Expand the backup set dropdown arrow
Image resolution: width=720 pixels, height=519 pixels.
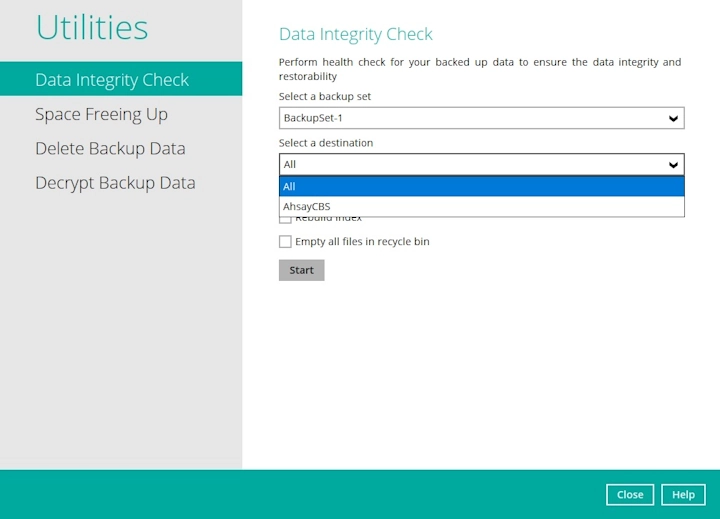673,119
